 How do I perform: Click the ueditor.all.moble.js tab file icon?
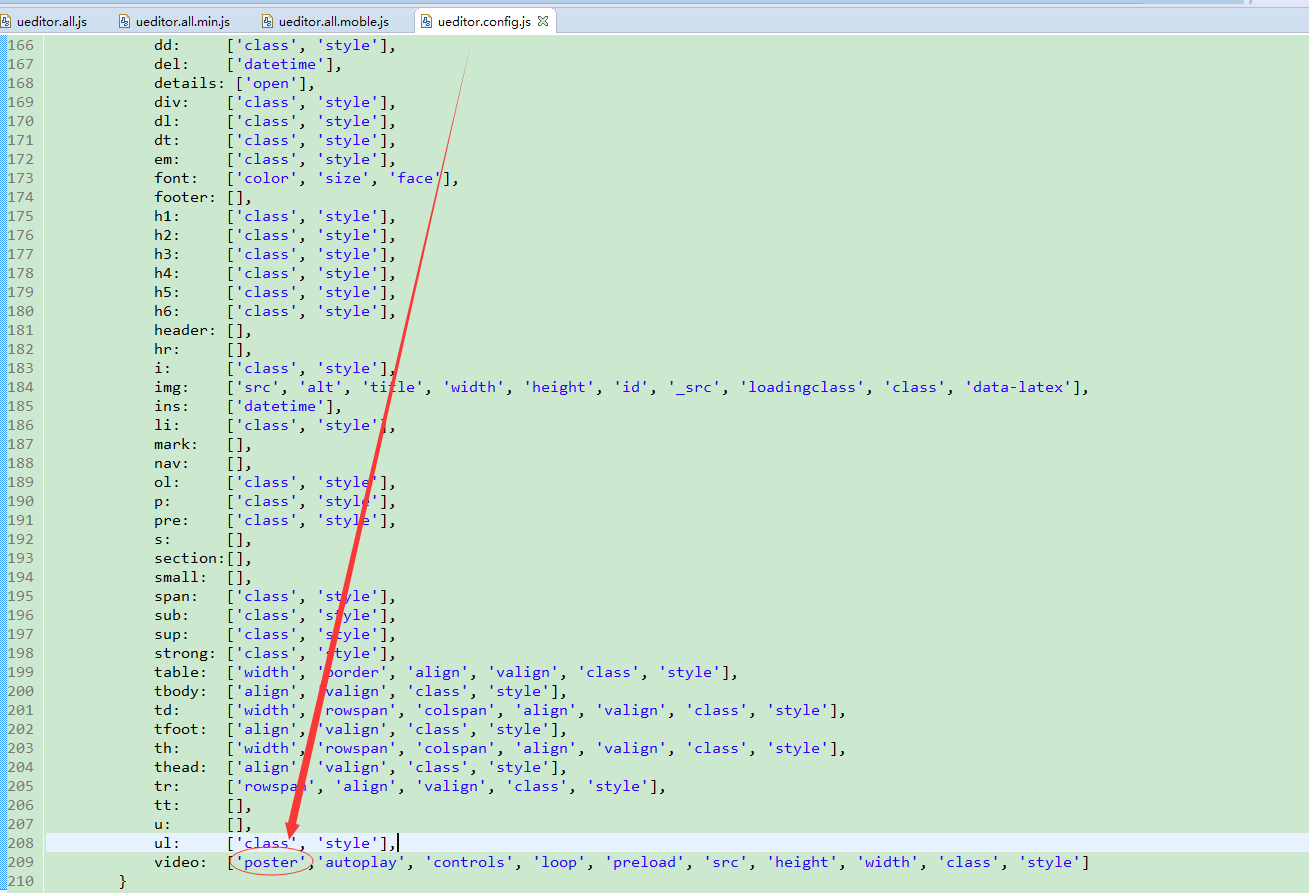tap(268, 21)
